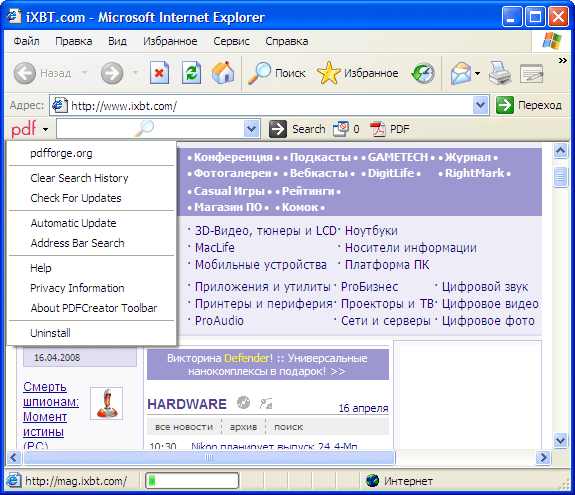Click the vertical scrollbar down arrow
This screenshot has width=575, height=495.
click(560, 440)
